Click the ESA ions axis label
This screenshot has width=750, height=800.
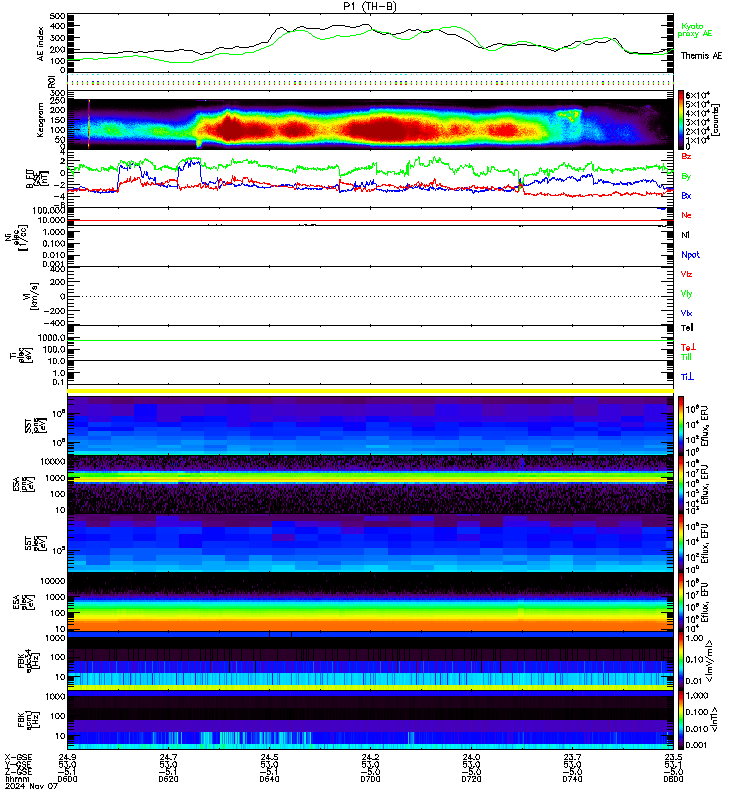pyautogui.click(x=23, y=484)
